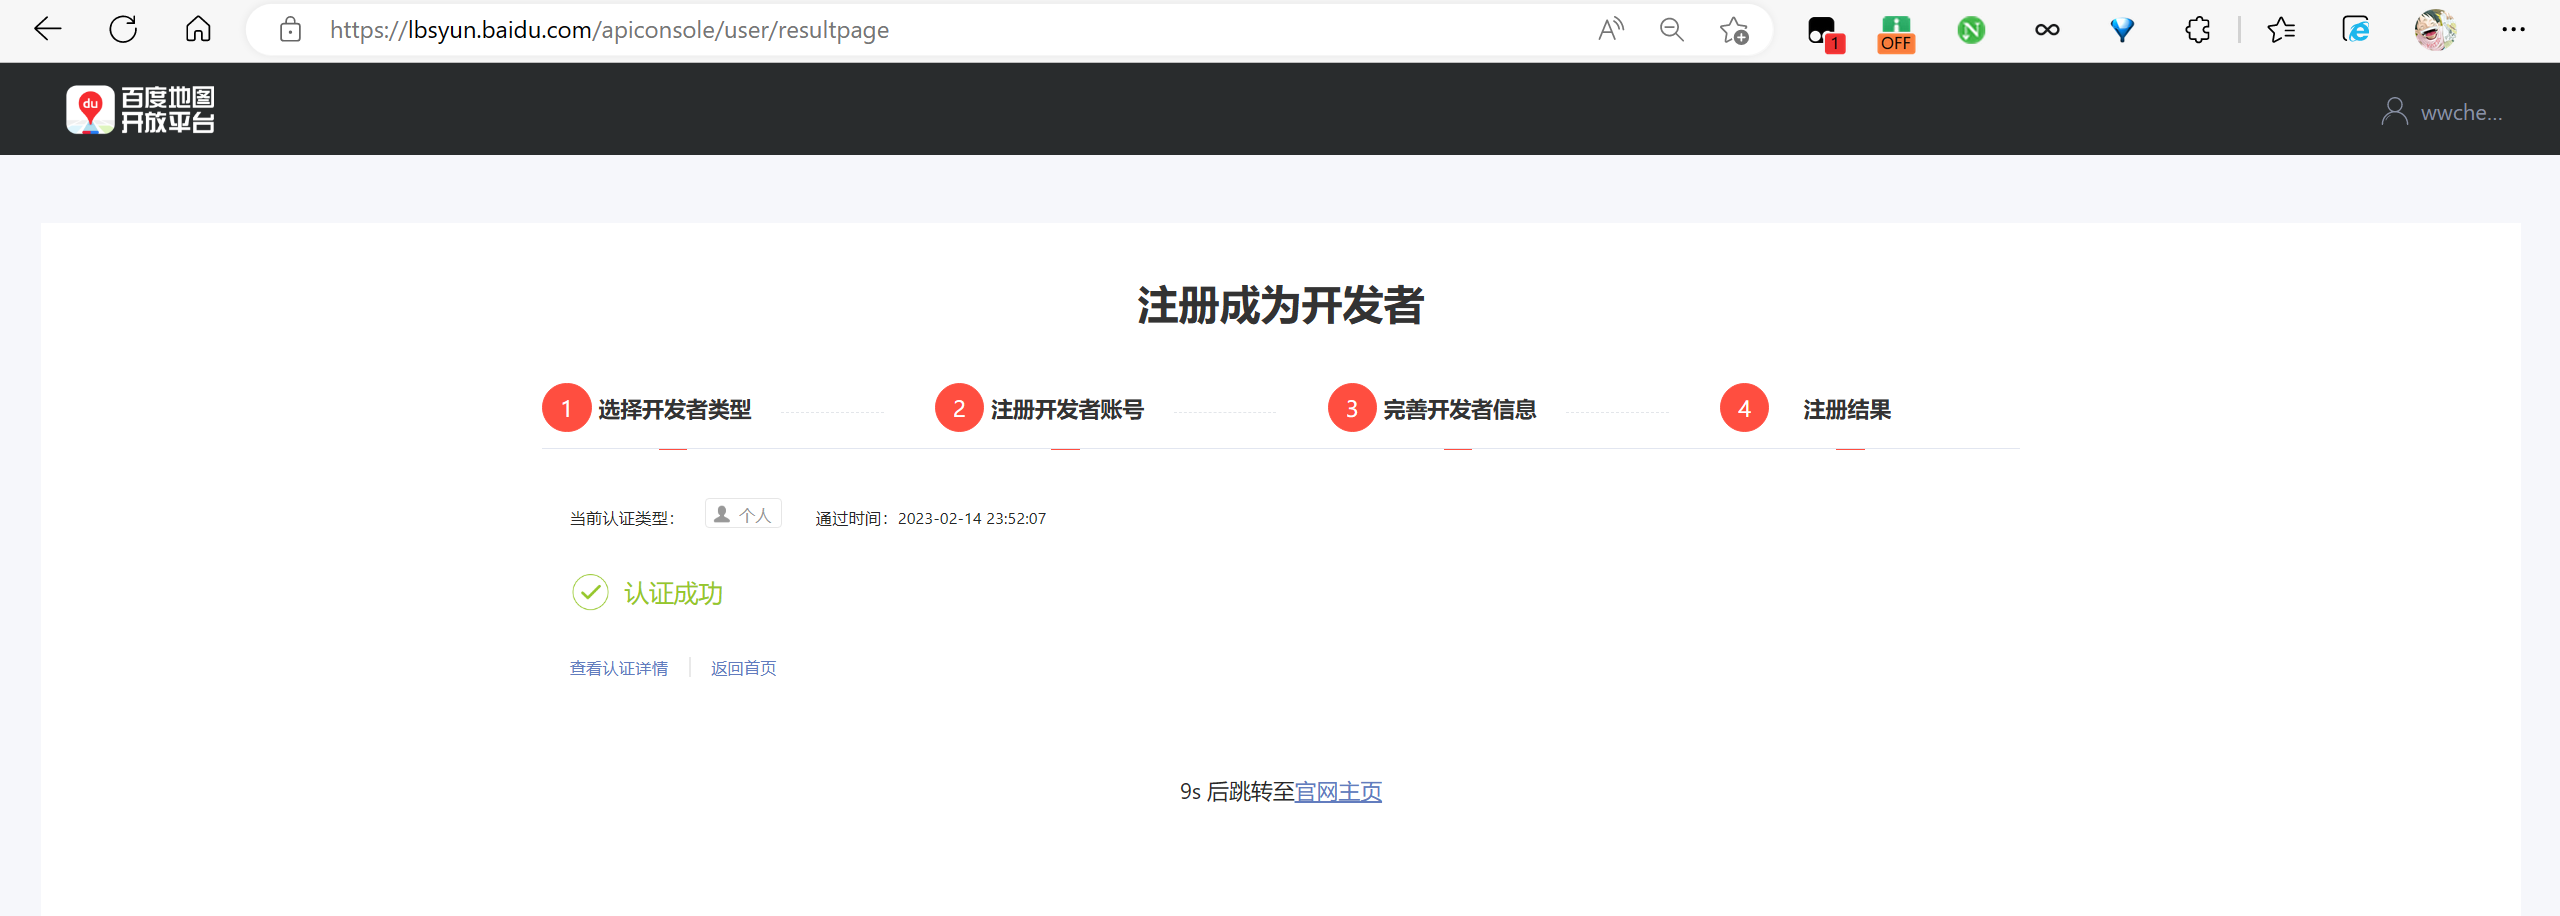Screen dimensions: 2560x916
Task: Open the extension showing badge count 1
Action: pos(1822,30)
